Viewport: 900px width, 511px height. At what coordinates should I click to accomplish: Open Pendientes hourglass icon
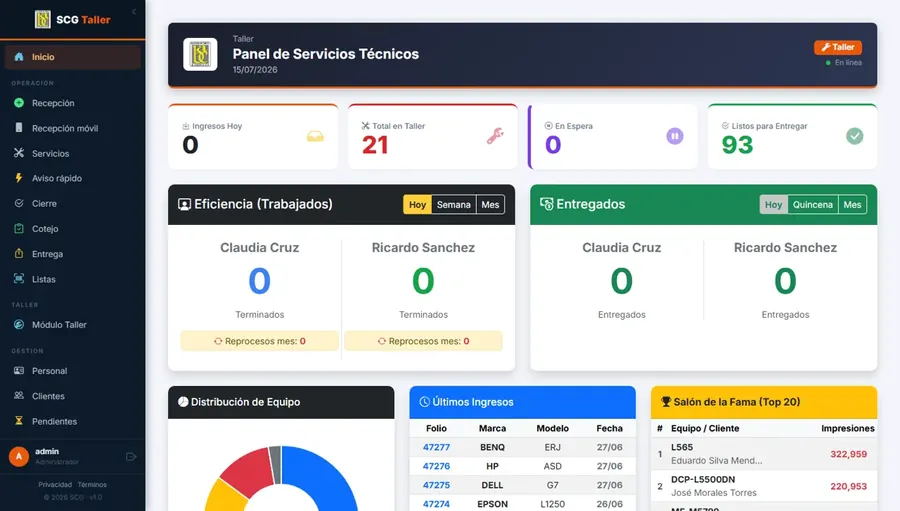(19, 421)
